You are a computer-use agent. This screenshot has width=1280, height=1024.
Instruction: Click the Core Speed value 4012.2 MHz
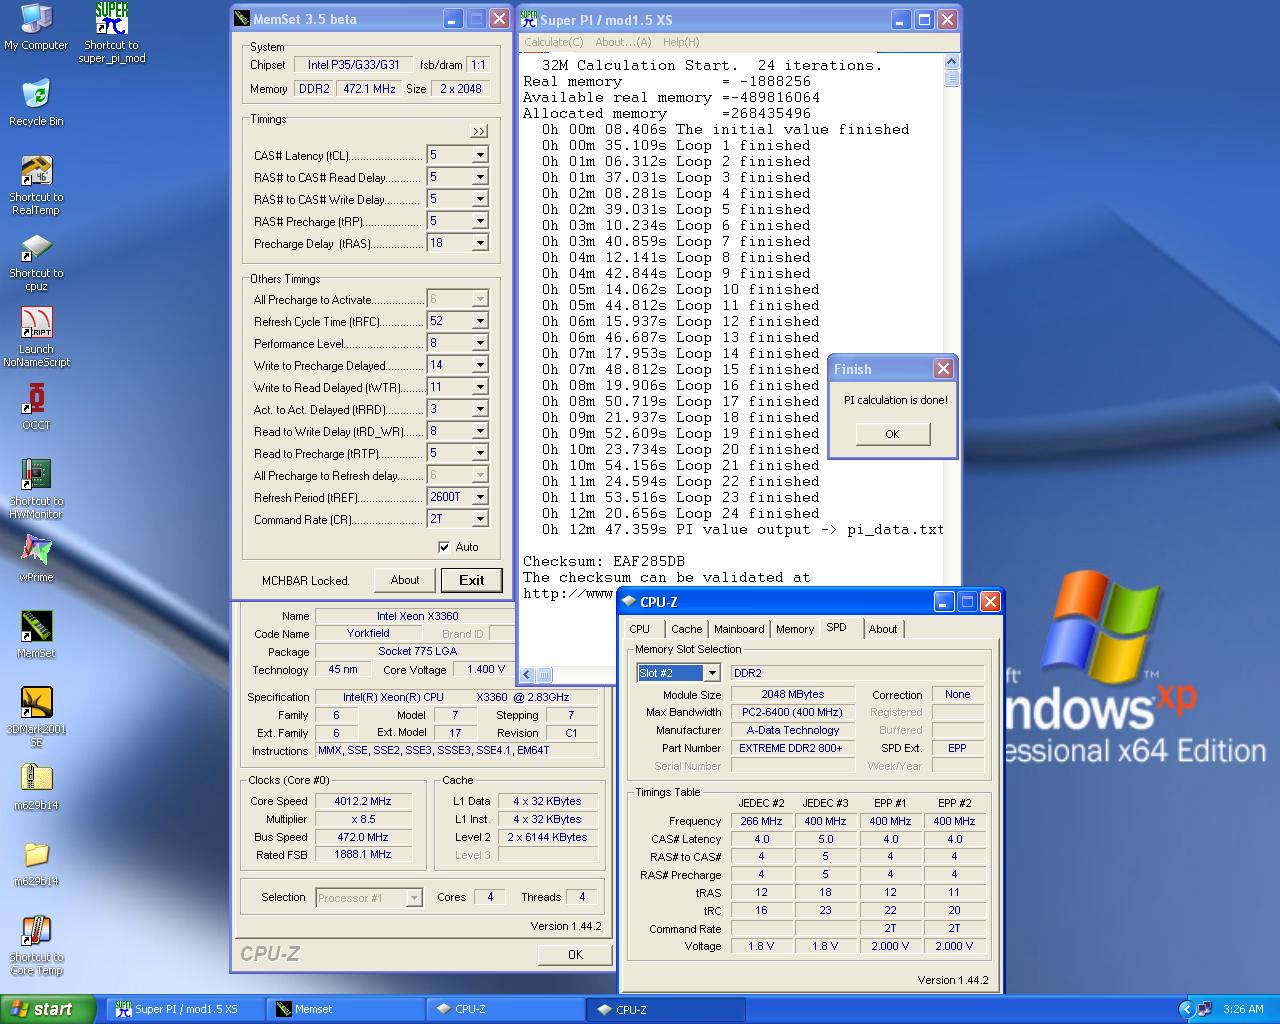[363, 801]
